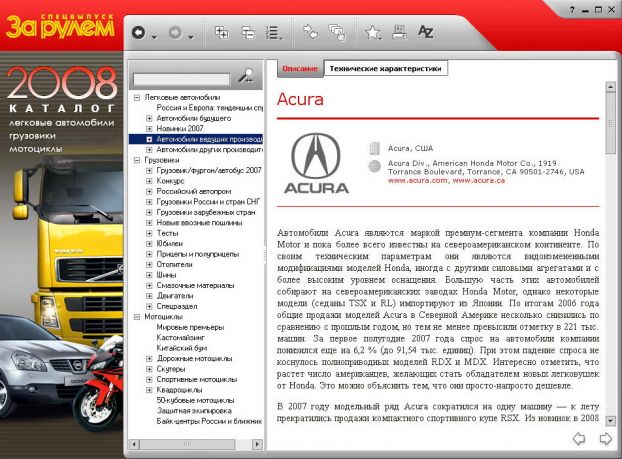Click the За рулем logo
The width and height of the screenshot is (622, 459).
[60, 27]
